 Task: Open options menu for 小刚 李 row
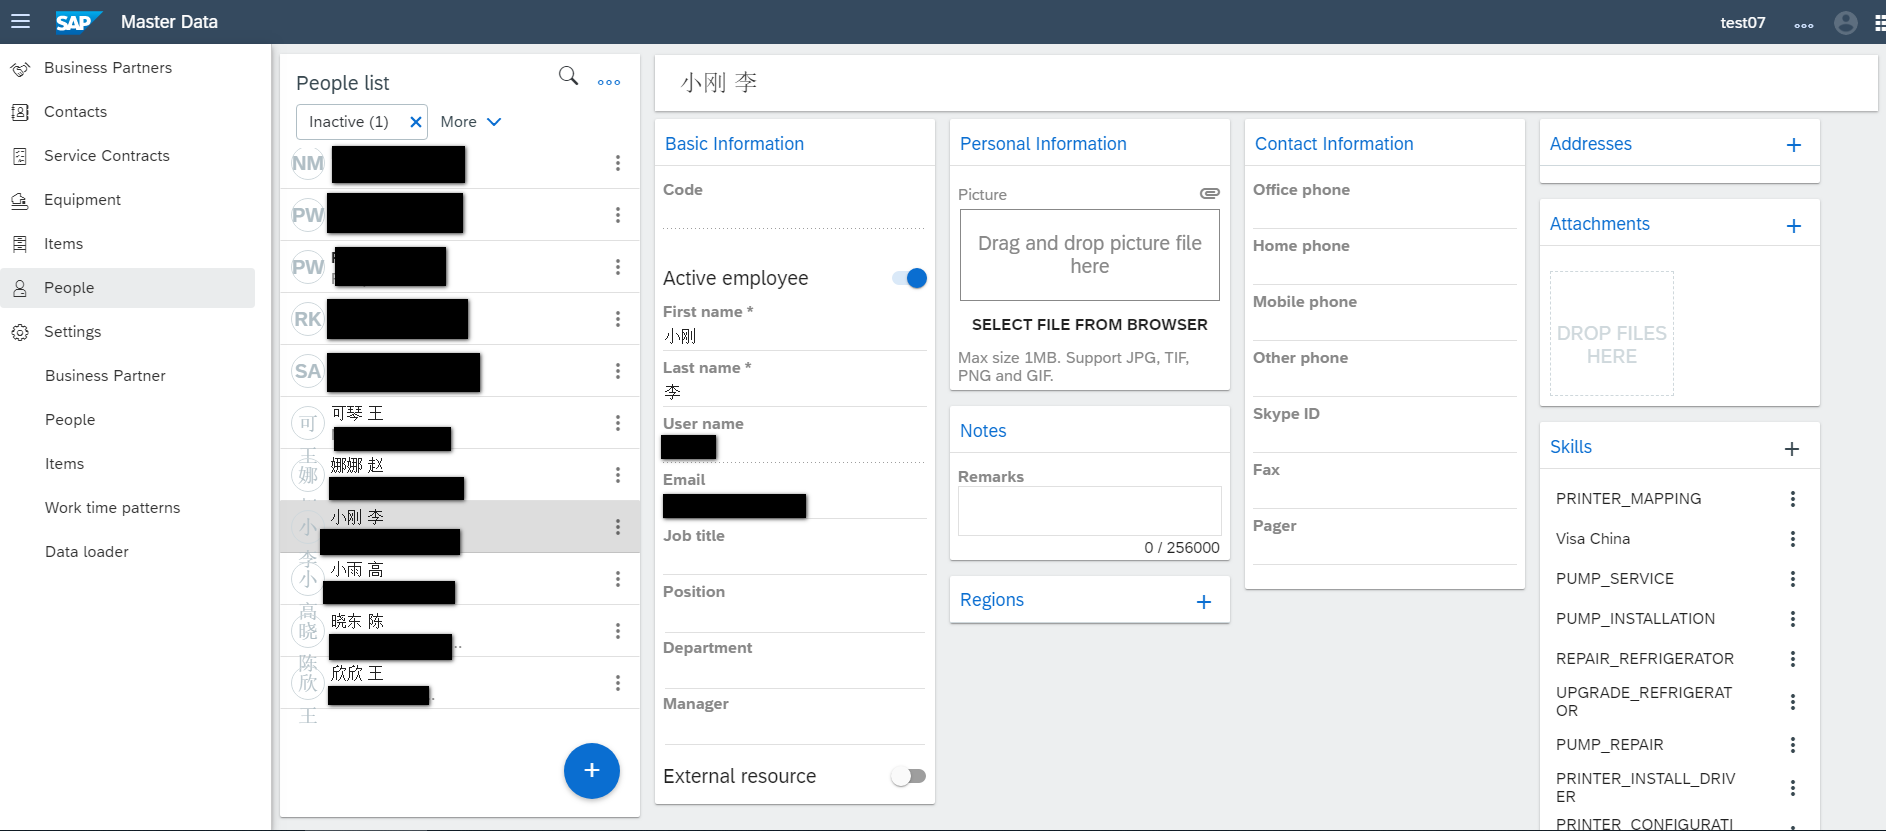click(x=618, y=527)
